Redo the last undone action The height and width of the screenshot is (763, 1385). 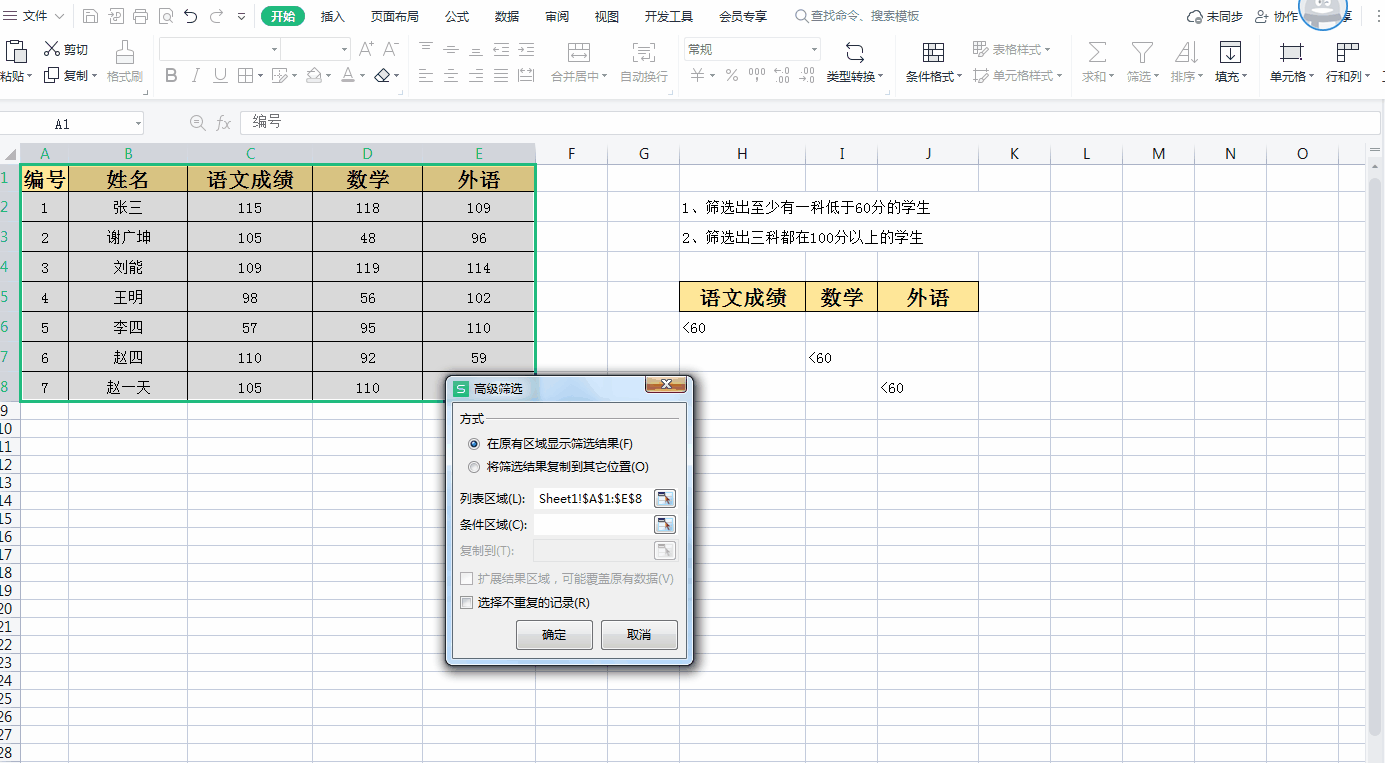pos(216,16)
